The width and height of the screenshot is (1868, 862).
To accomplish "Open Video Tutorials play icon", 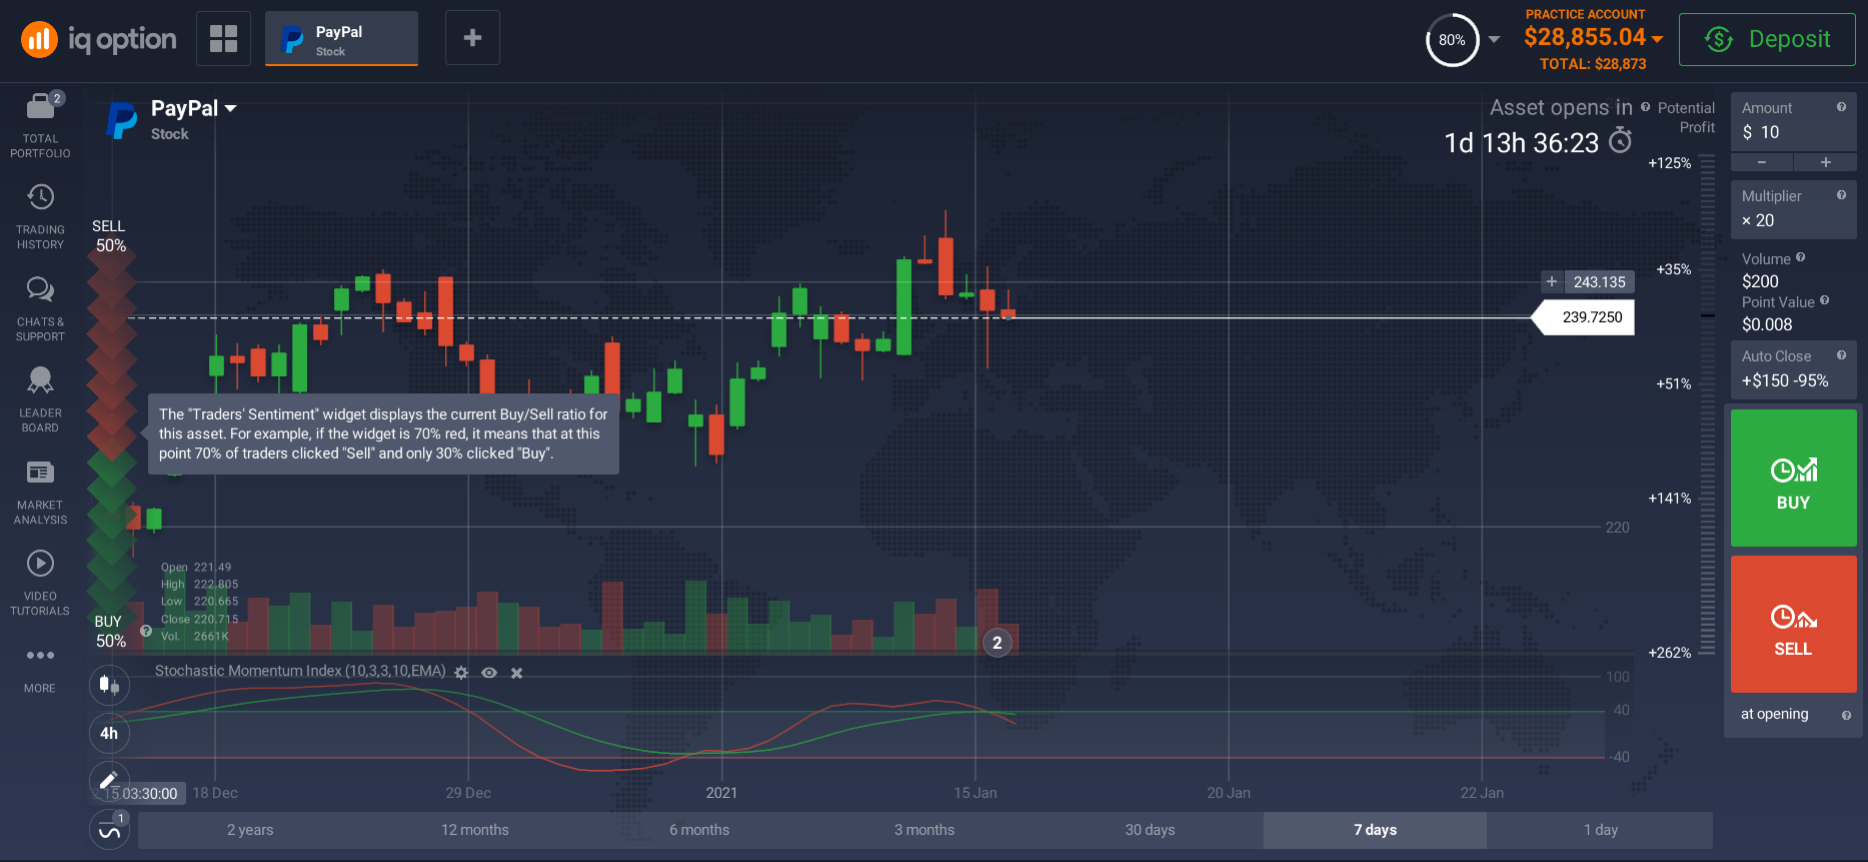I will 40,563.
